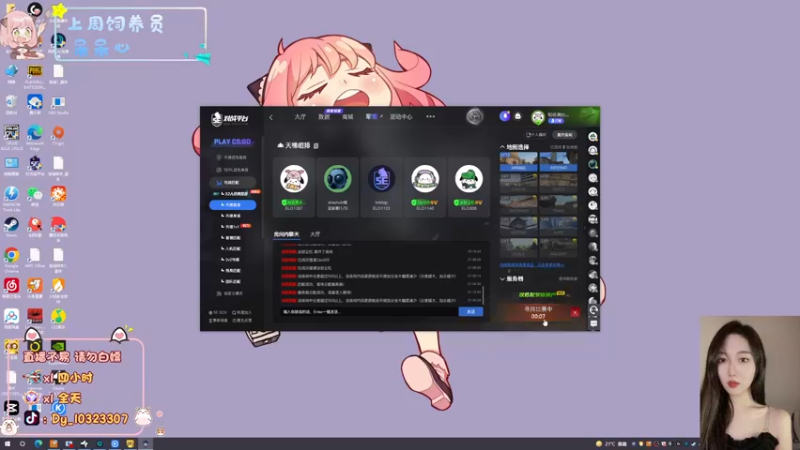The height and width of the screenshot is (450, 800).
Task: Open the Origin desktop icon
Action: coord(58,135)
